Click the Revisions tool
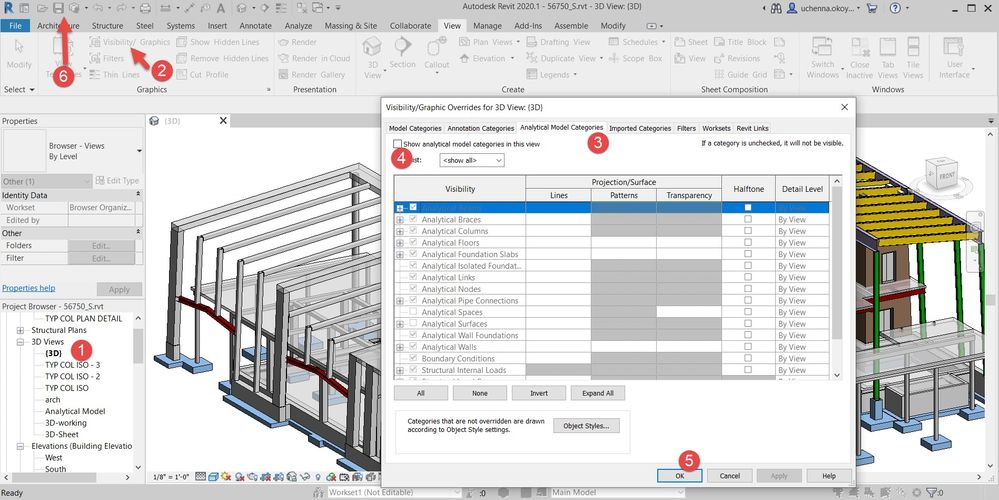This screenshot has width=999, height=500. (x=737, y=59)
